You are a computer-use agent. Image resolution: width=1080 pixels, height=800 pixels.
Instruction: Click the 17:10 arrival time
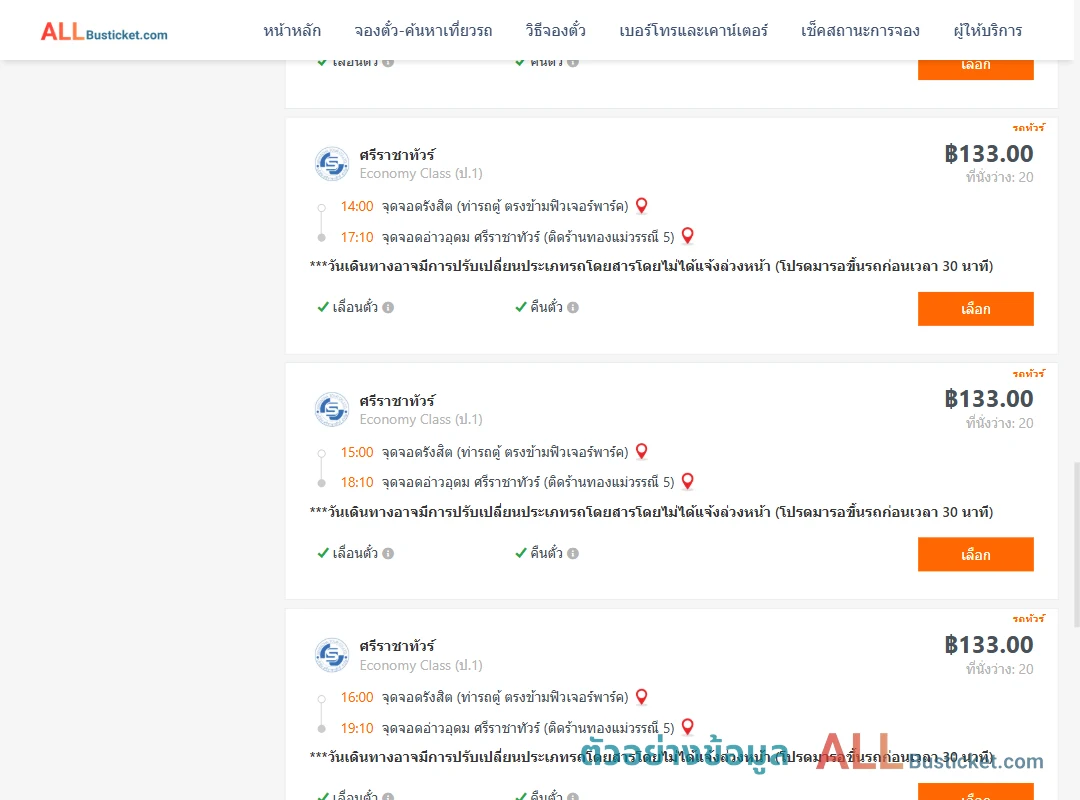coord(357,238)
